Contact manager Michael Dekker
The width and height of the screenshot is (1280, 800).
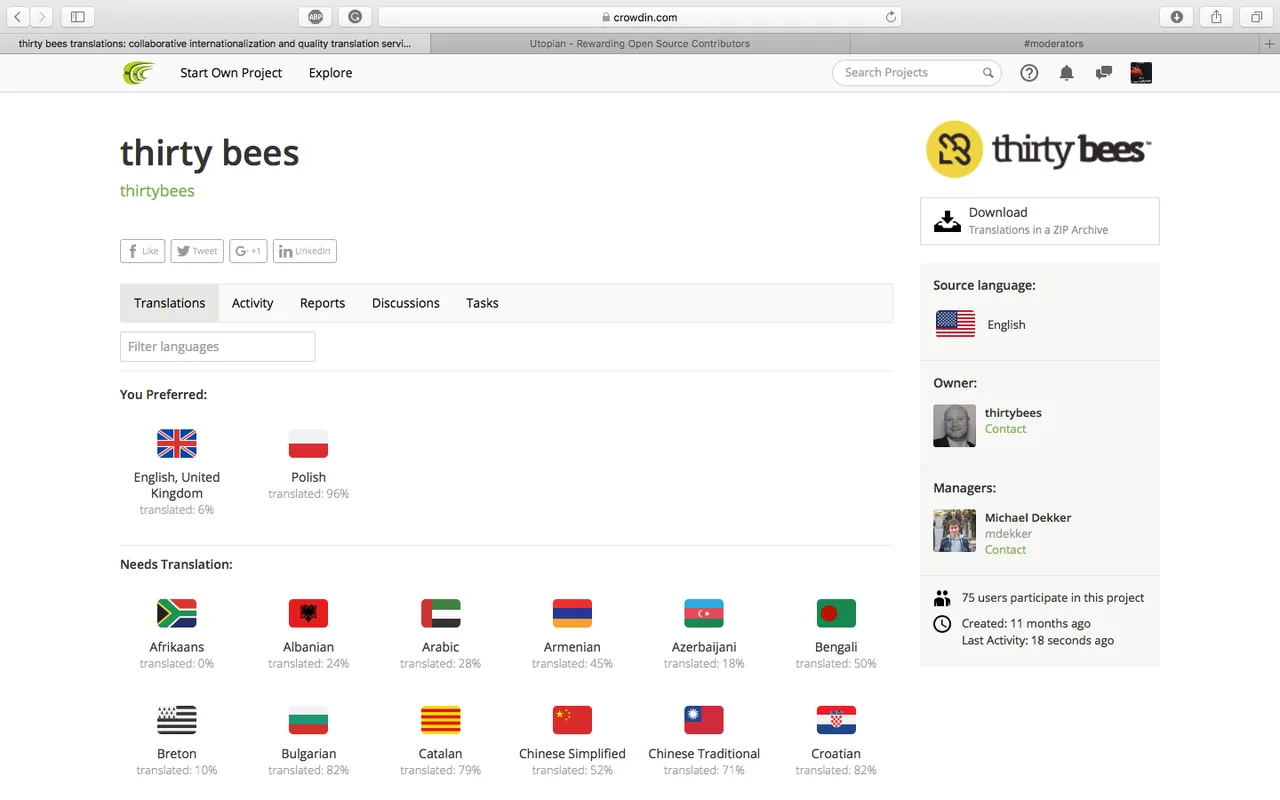pyautogui.click(x=1005, y=550)
